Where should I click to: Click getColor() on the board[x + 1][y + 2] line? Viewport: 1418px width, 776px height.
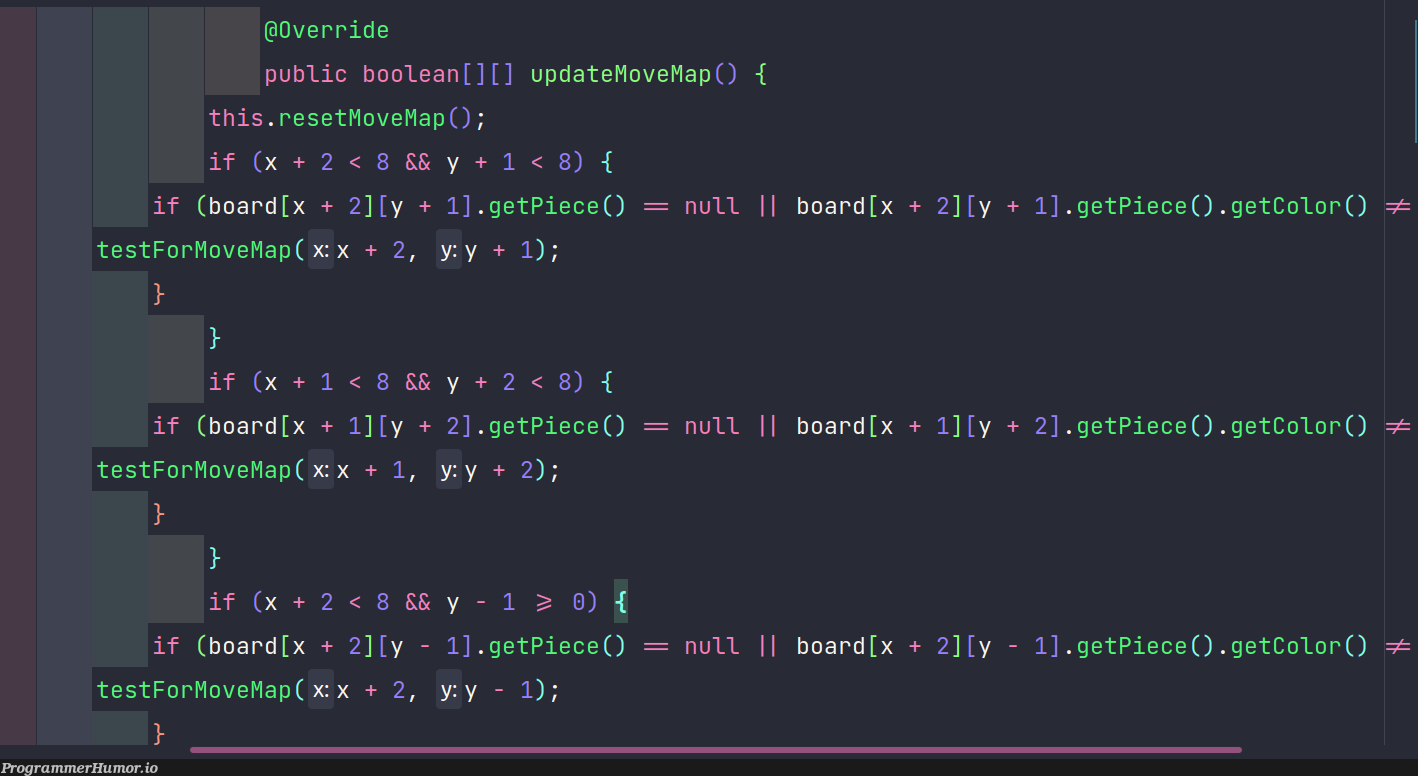click(1299, 426)
